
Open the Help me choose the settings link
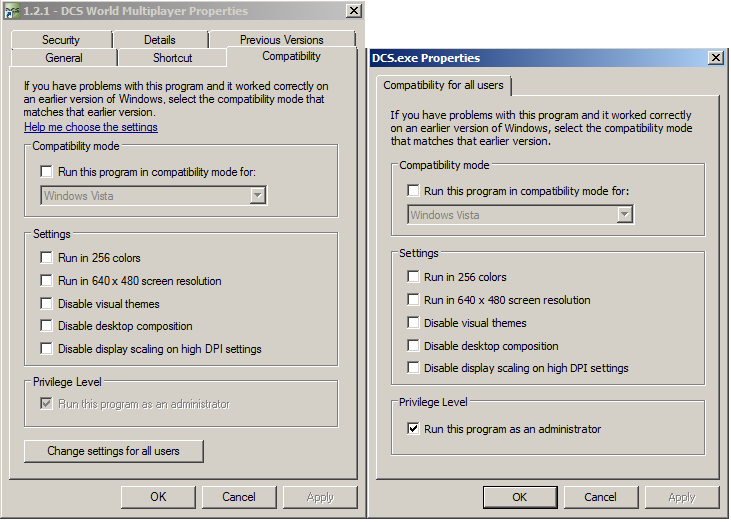[x=91, y=127]
